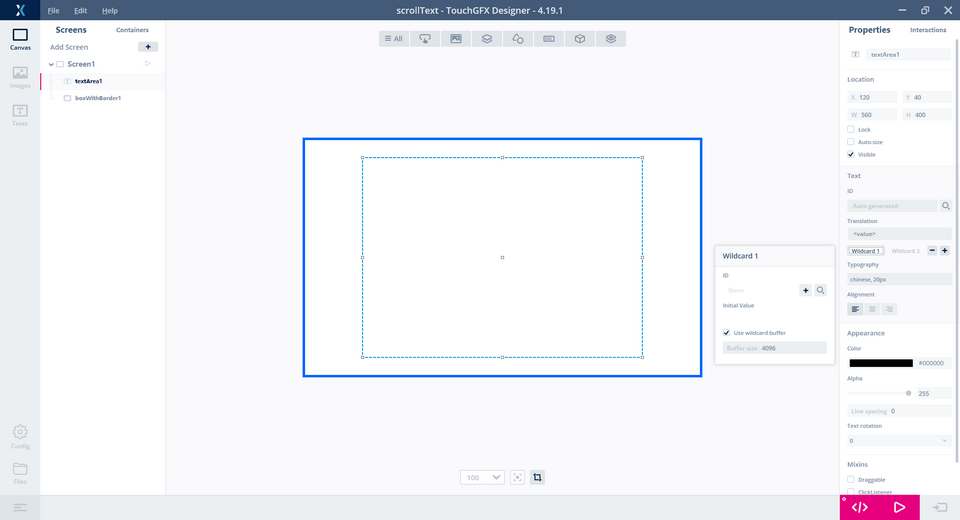
Task: Search Wildcard 1 ID with magnifier
Action: tap(820, 290)
